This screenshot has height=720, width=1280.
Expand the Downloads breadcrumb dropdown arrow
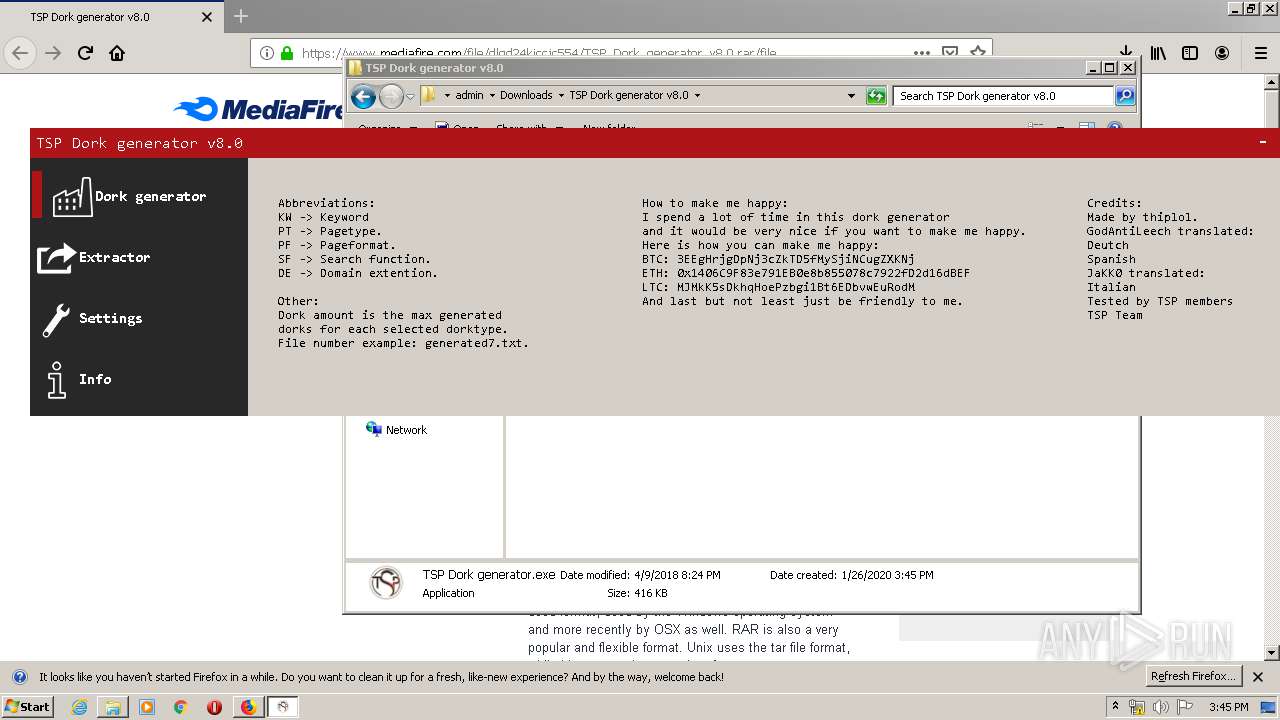pos(561,96)
